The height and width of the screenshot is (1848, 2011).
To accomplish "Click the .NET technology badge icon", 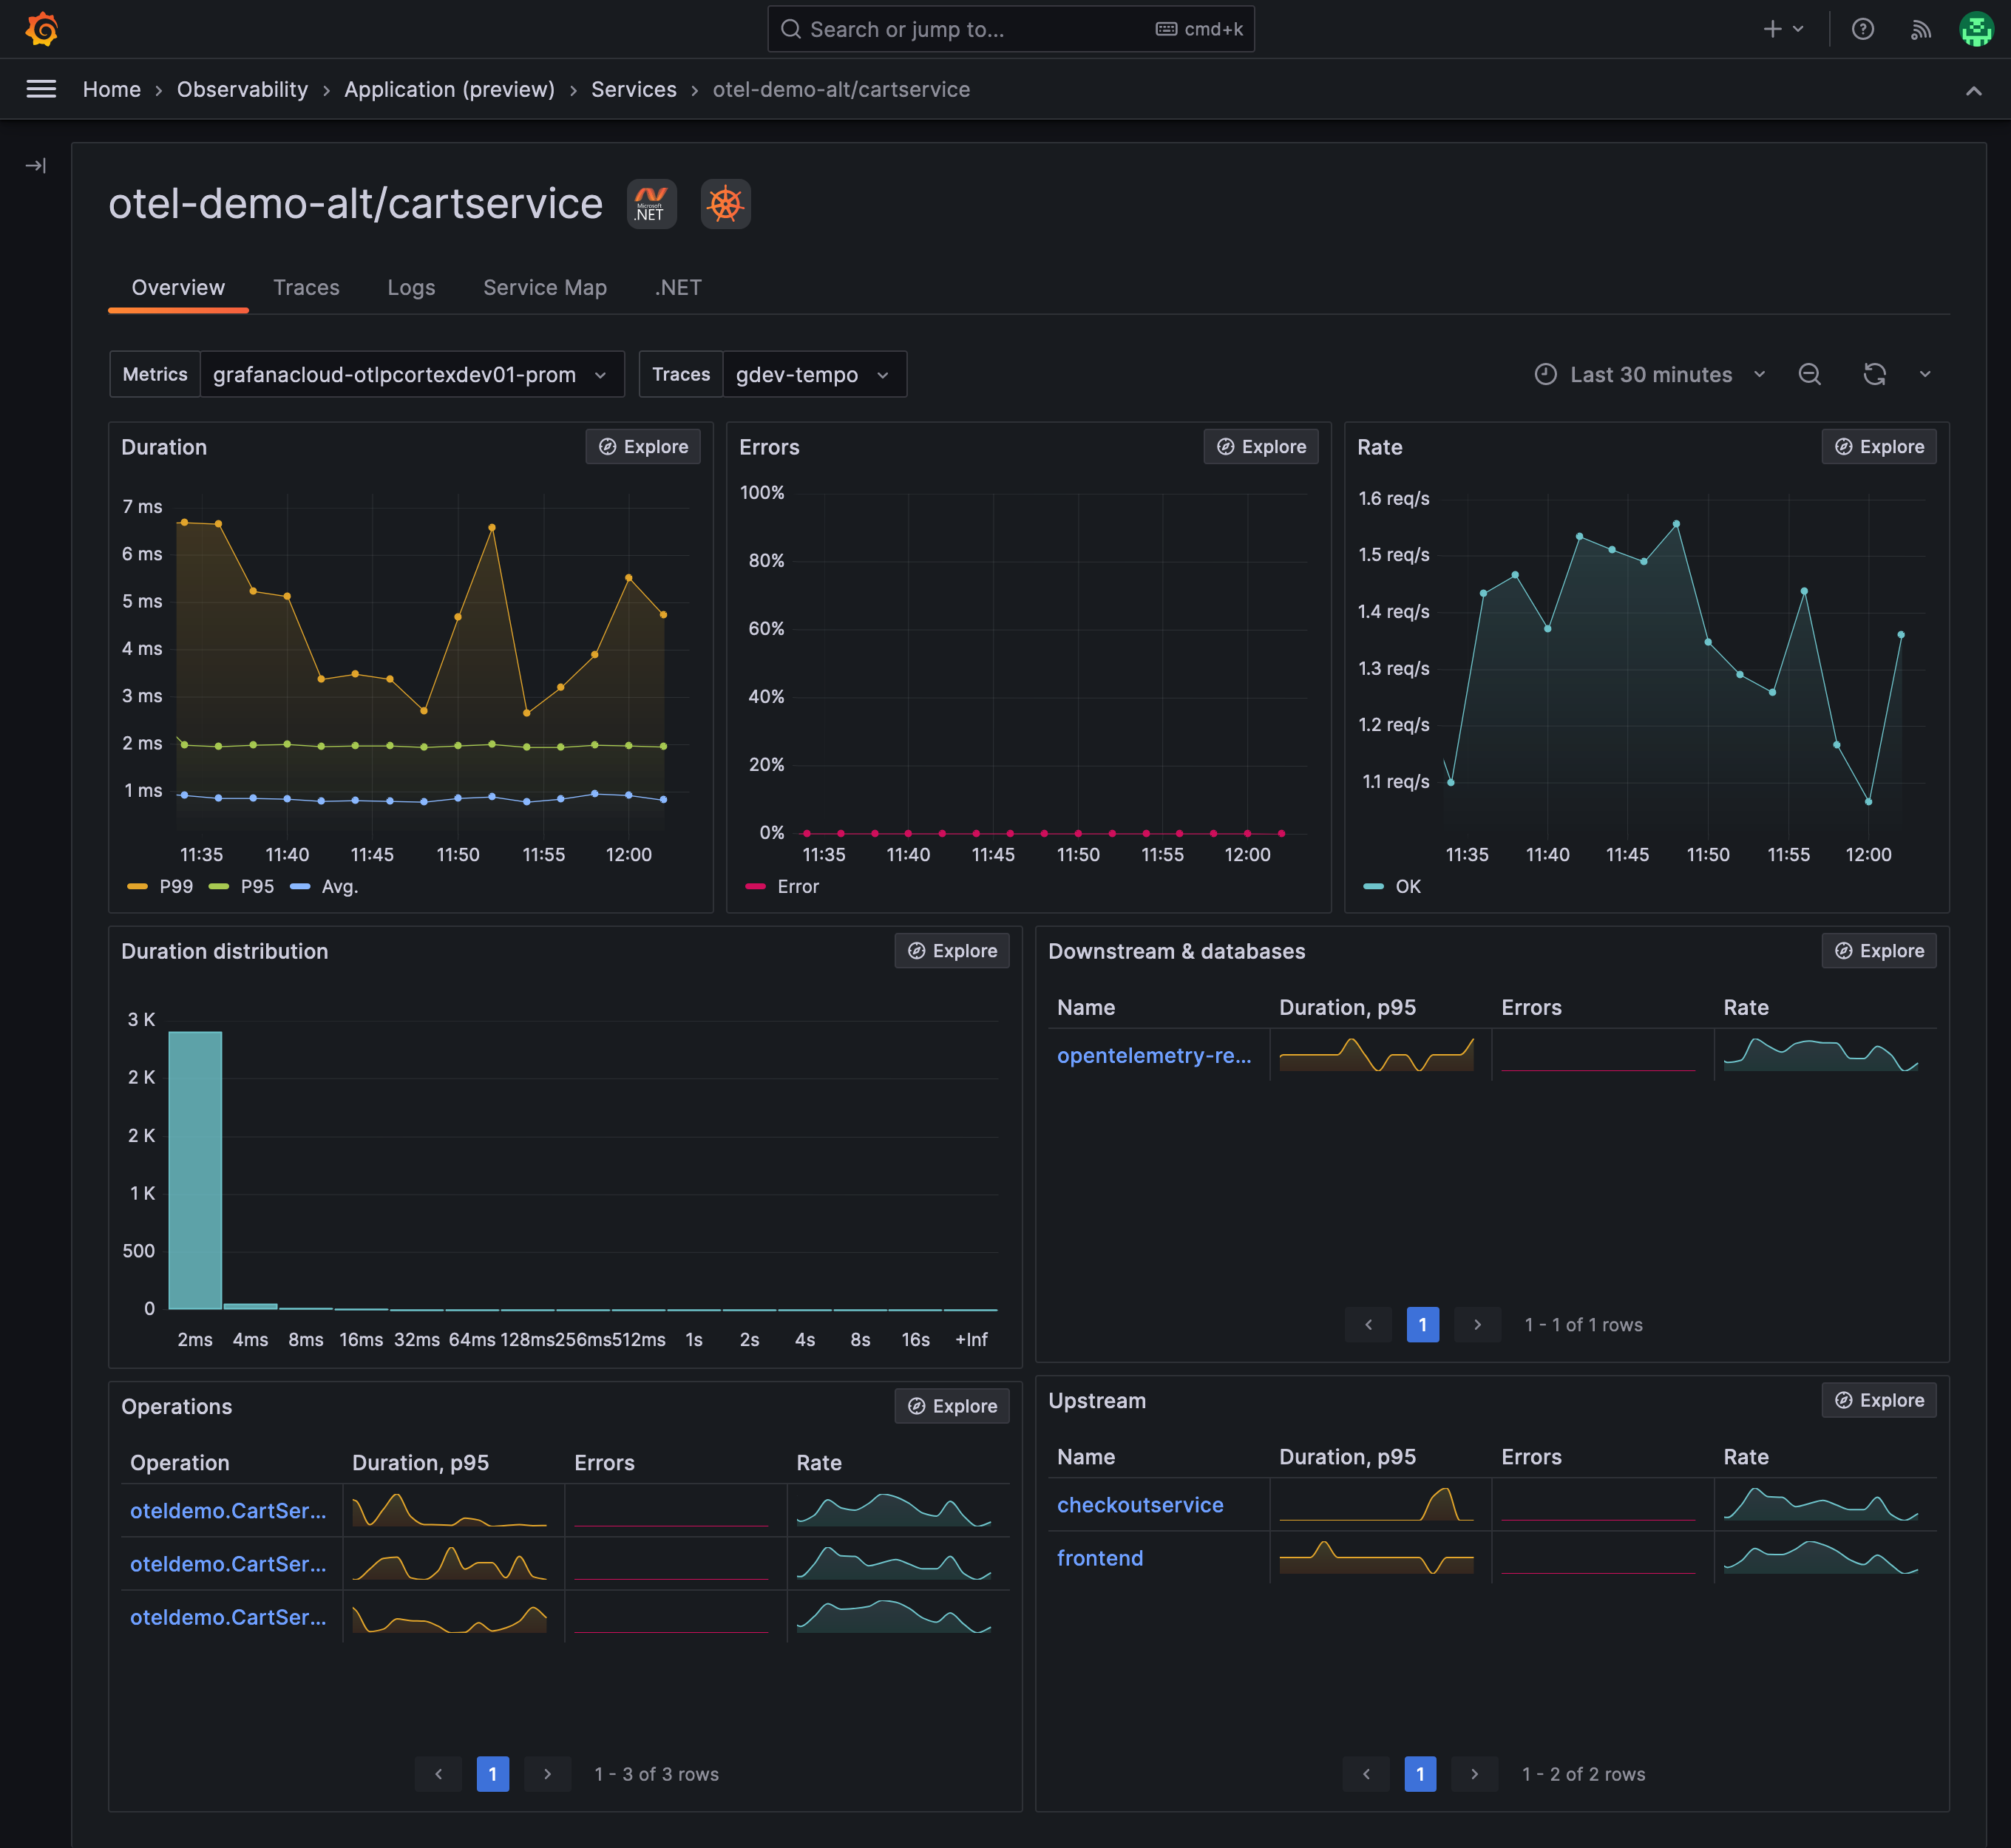I will pos(651,204).
